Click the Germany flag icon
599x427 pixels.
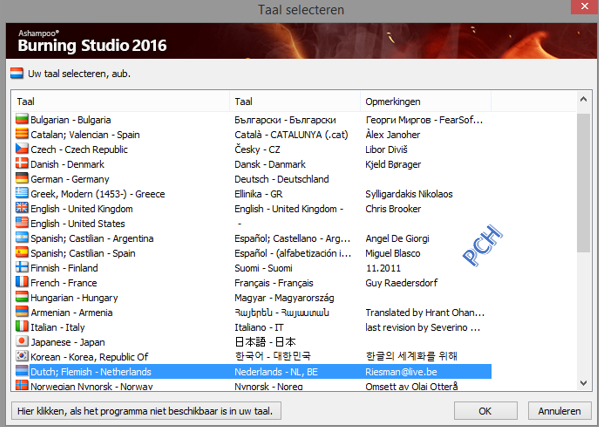pos(22,179)
